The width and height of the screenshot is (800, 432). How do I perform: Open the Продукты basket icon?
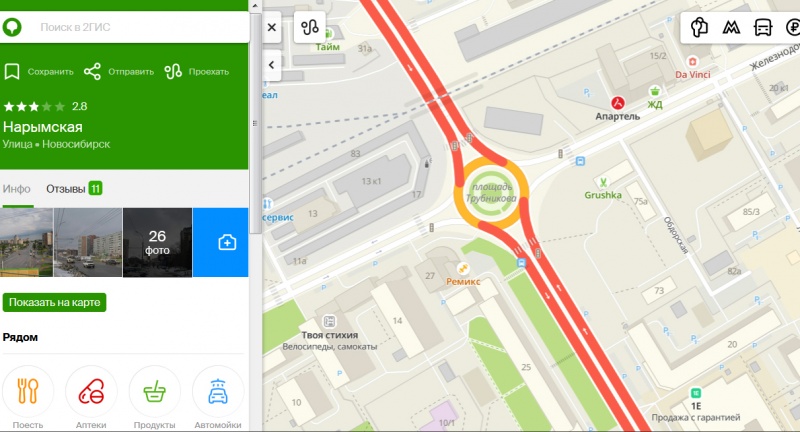coord(154,392)
